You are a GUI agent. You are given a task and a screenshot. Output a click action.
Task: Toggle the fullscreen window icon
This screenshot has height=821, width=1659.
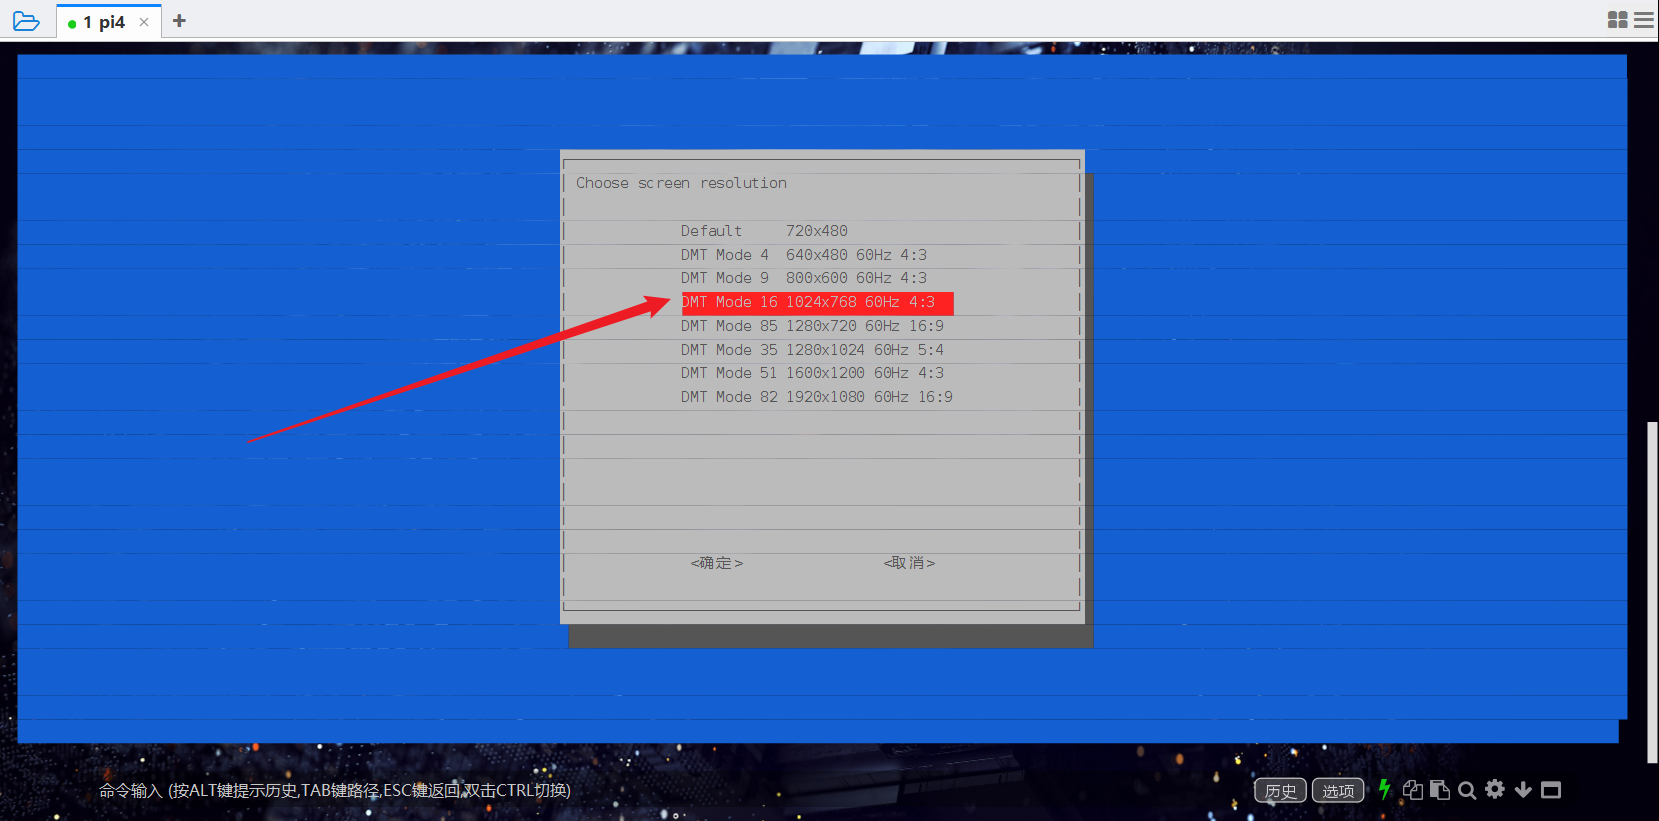1551,790
